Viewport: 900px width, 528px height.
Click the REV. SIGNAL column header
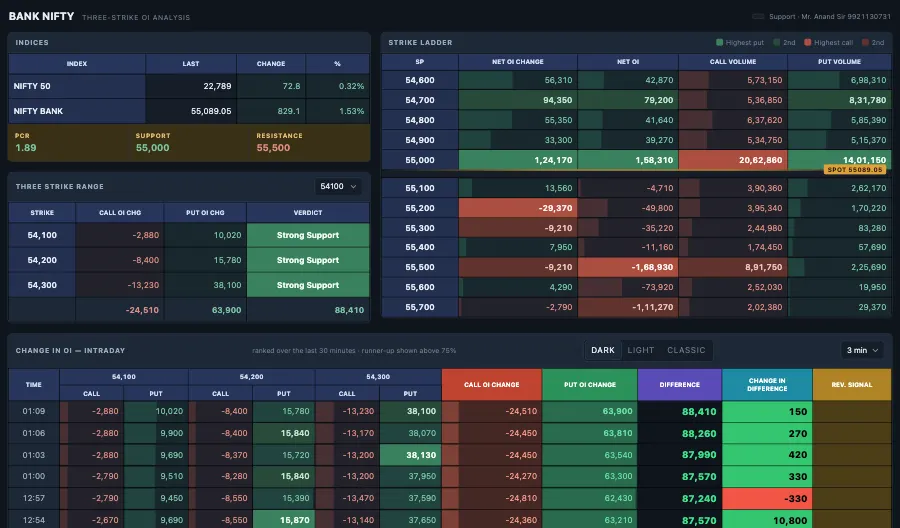pos(852,385)
